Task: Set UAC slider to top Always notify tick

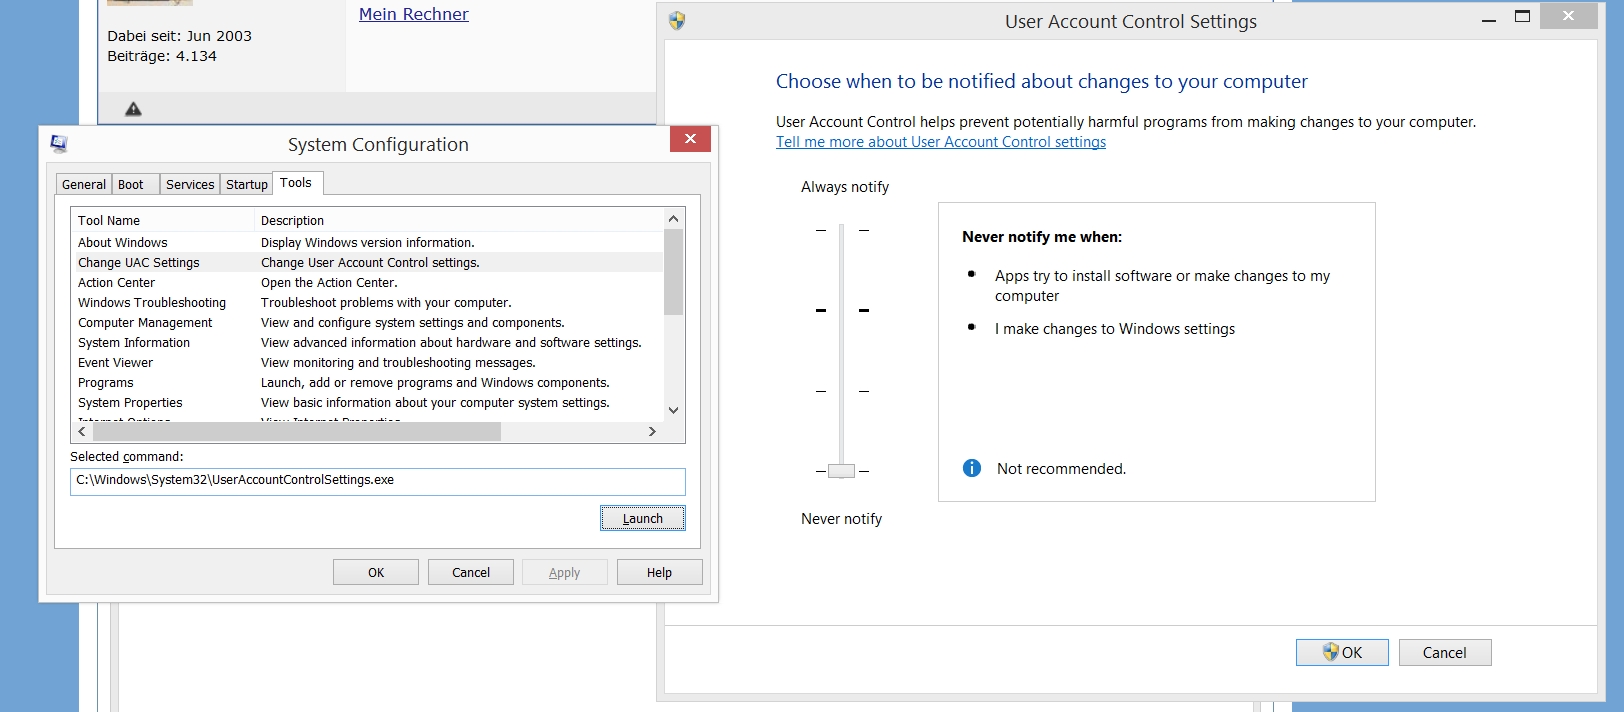Action: pos(842,230)
